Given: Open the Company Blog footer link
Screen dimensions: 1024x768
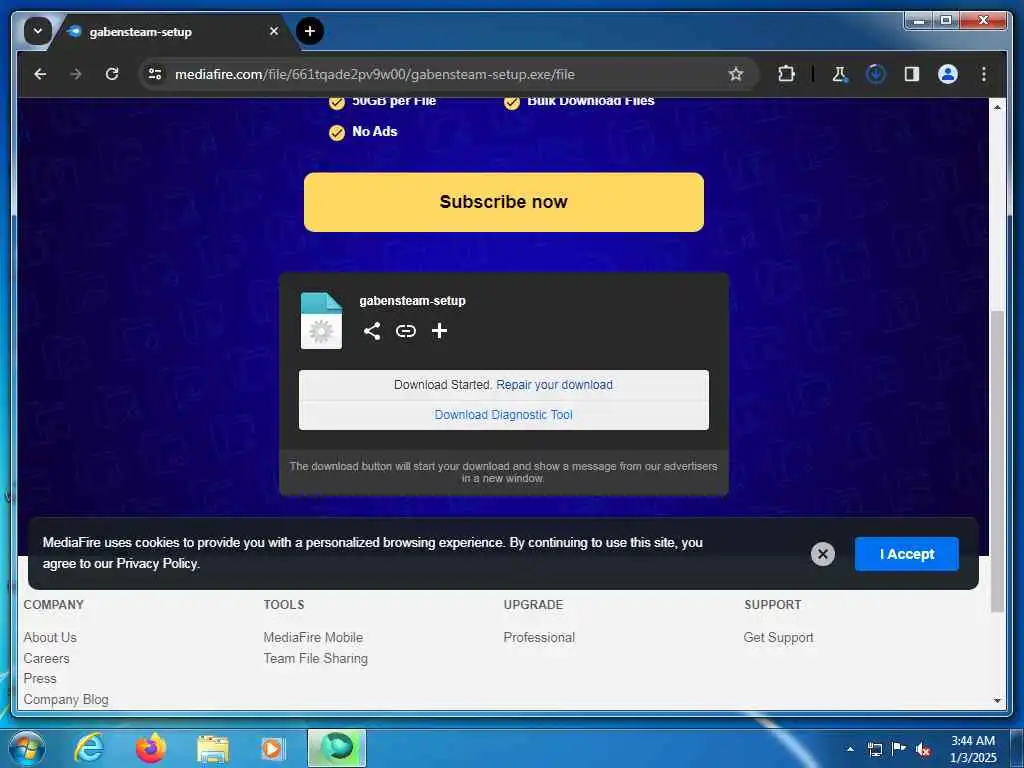Looking at the screenshot, I should point(66,699).
